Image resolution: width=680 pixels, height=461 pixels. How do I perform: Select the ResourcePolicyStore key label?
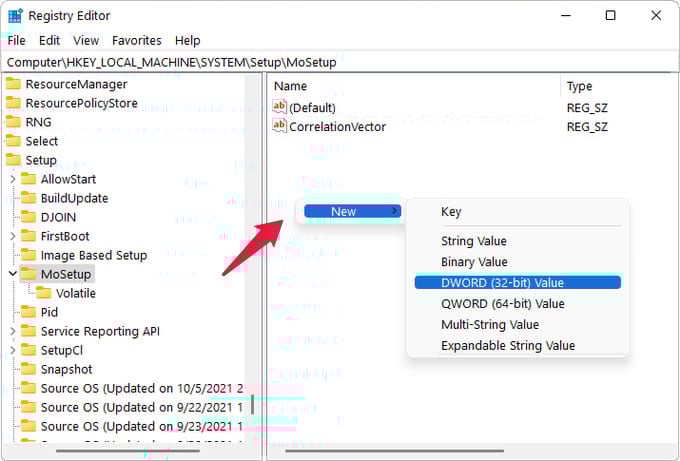pyautogui.click(x=82, y=103)
